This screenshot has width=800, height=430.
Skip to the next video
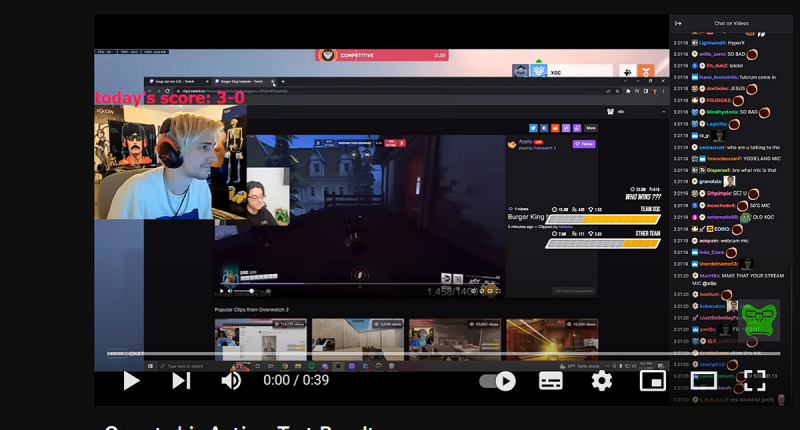click(181, 381)
